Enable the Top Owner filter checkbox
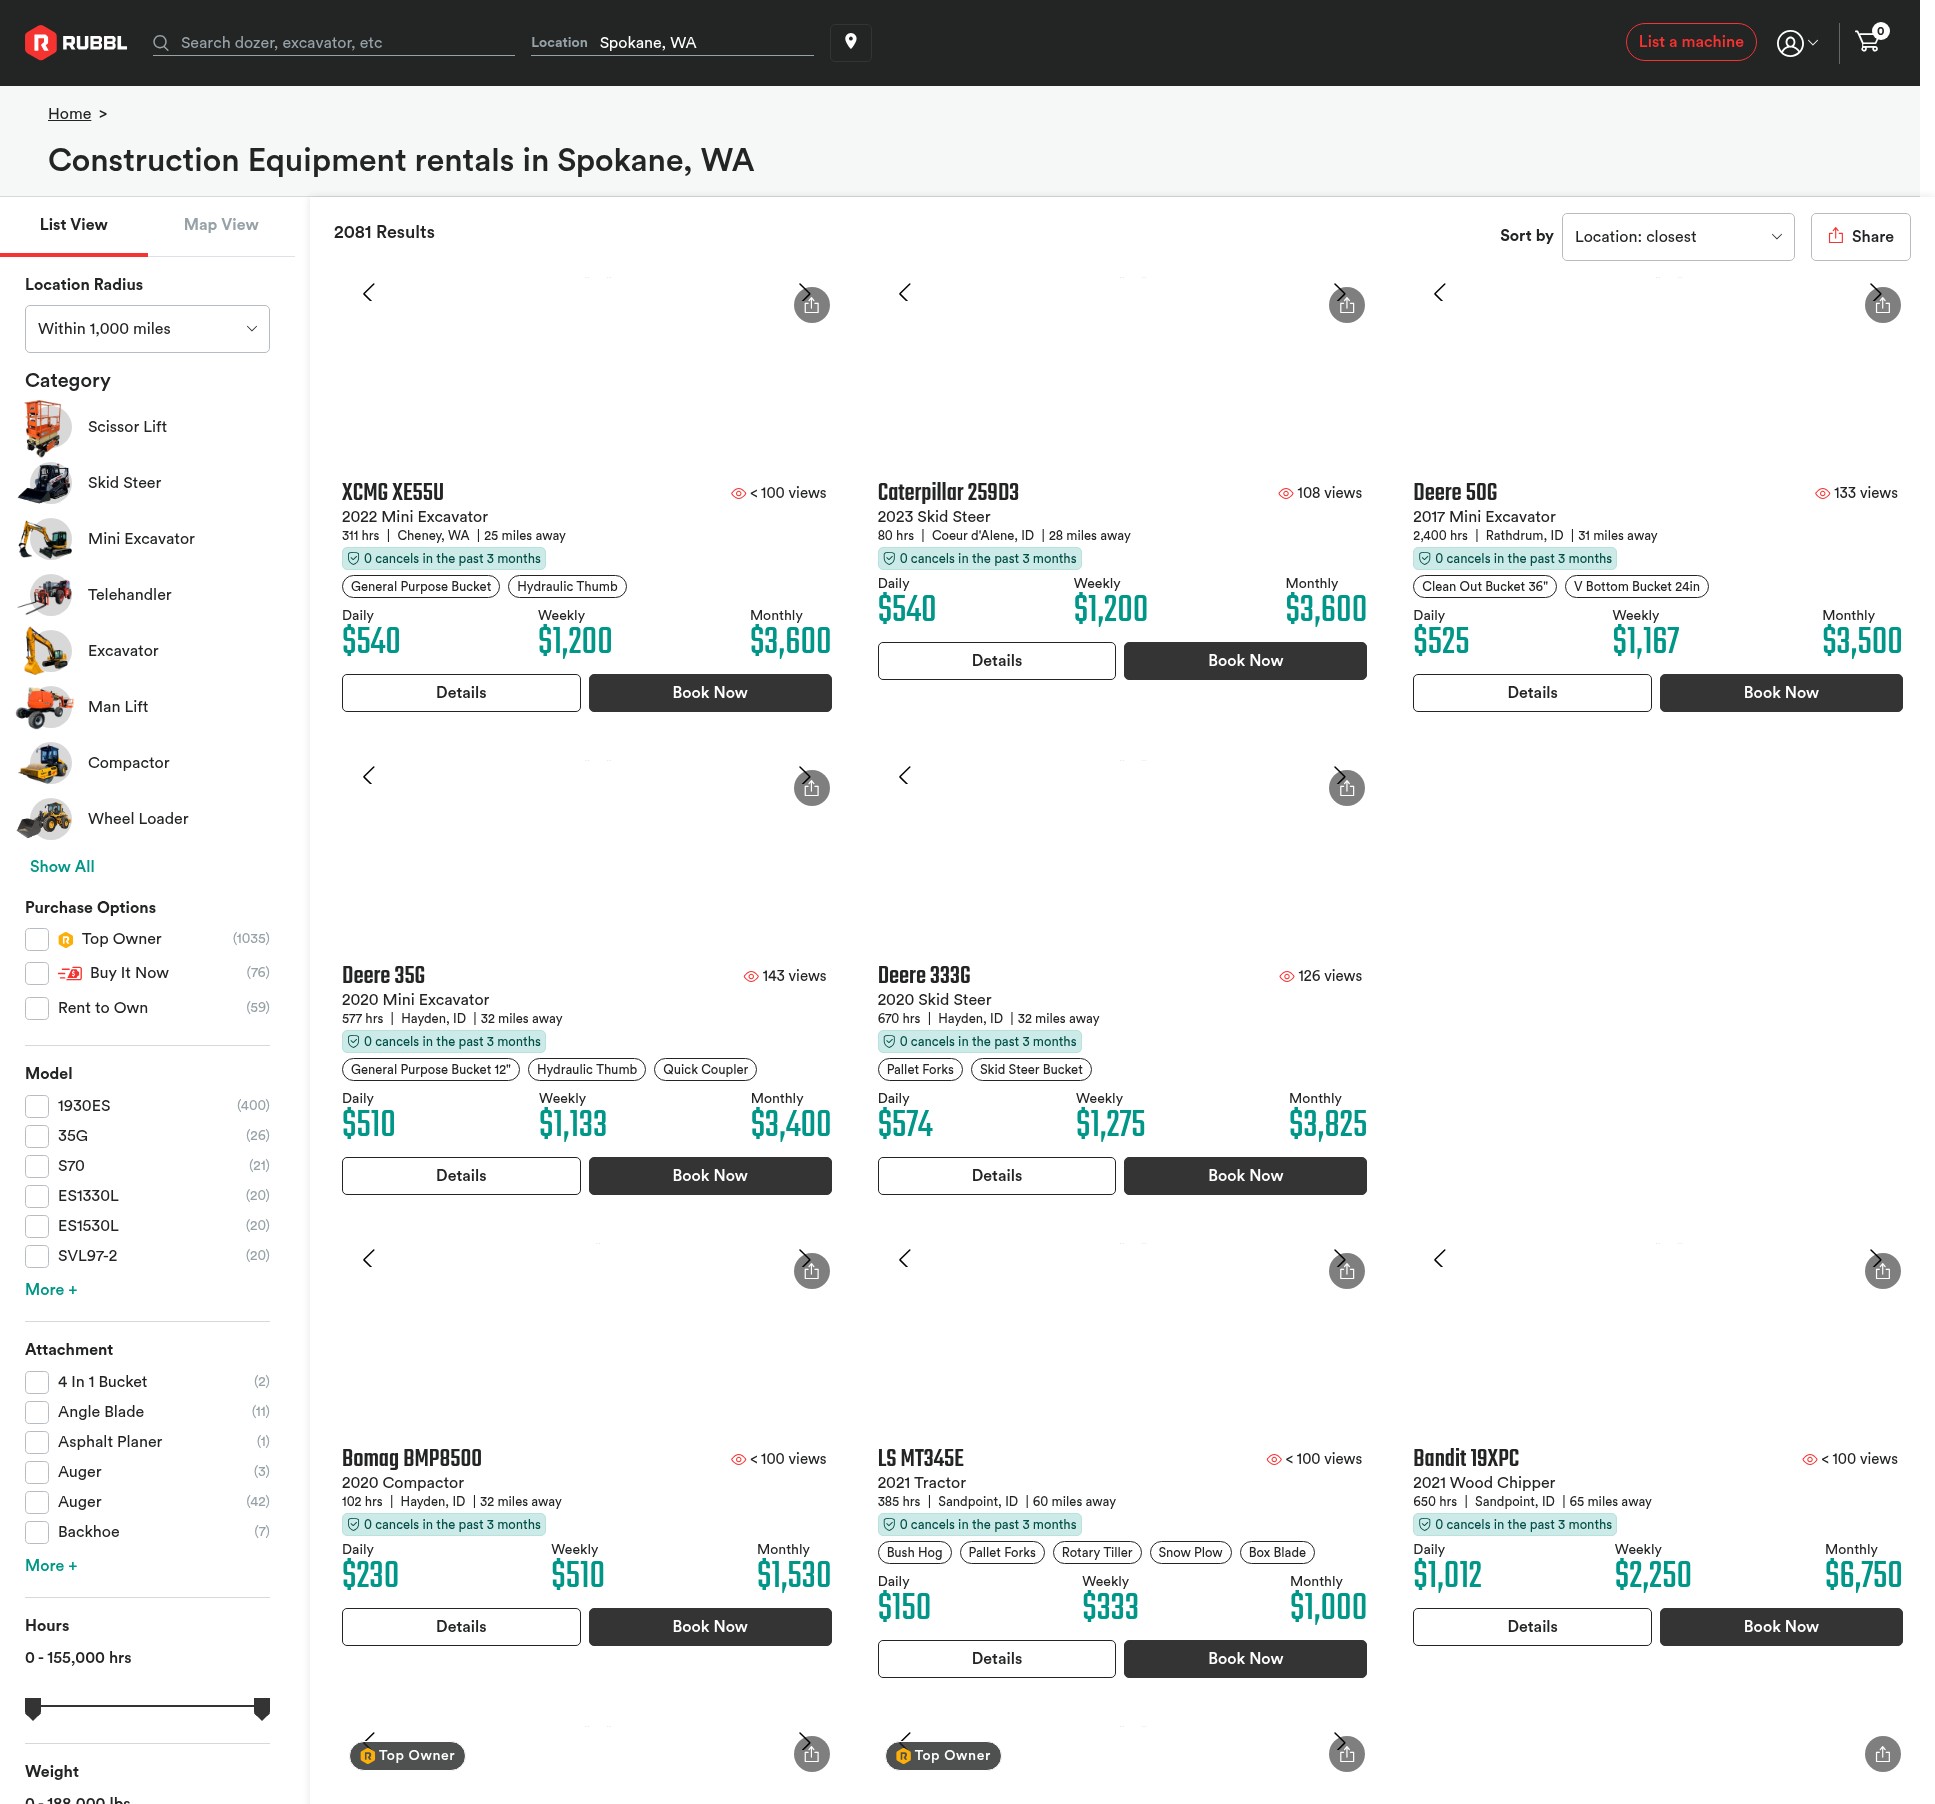Viewport: 1935px width, 1804px height. tap(37, 939)
